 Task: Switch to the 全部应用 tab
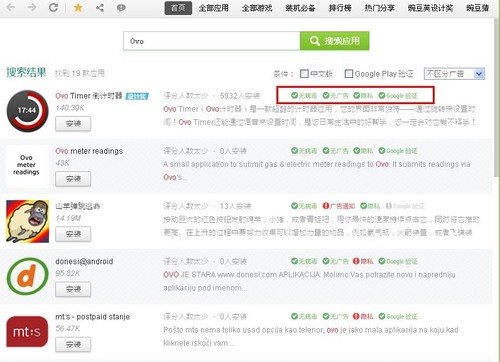[213, 8]
